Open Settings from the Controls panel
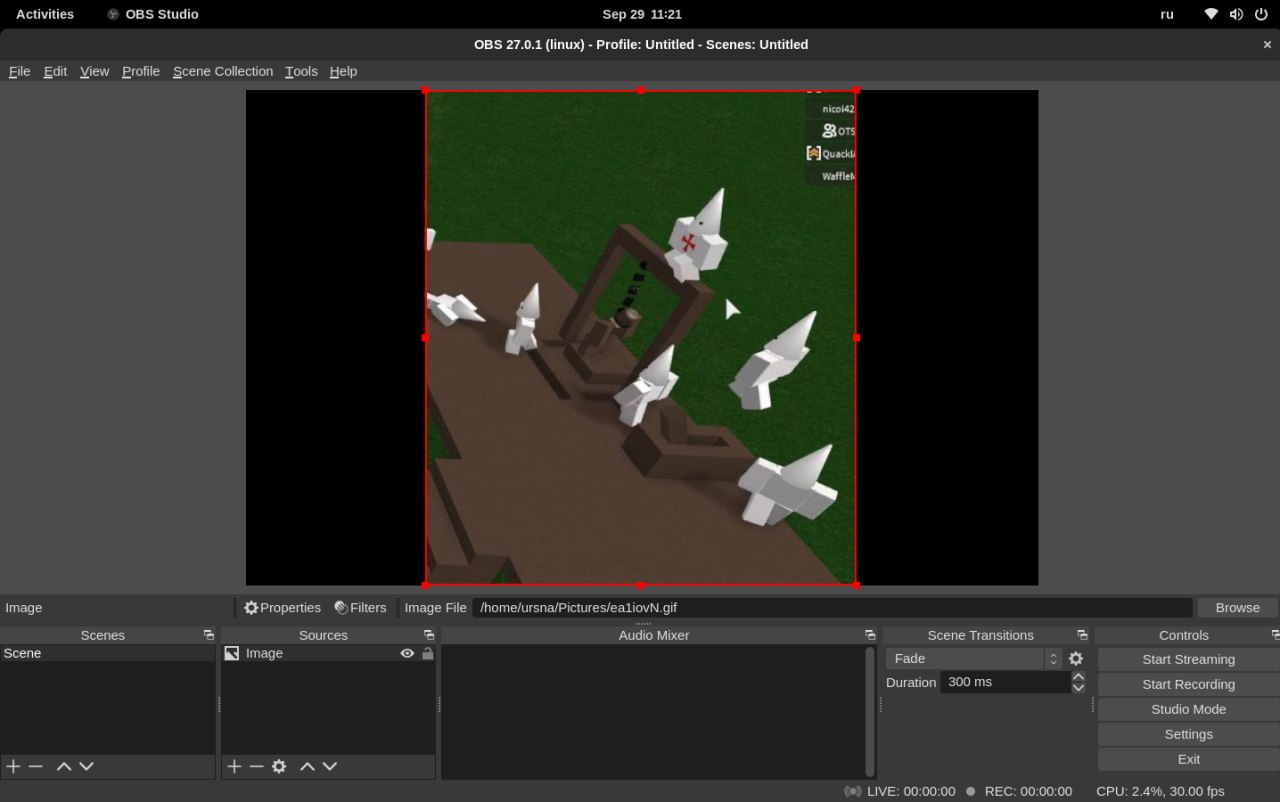This screenshot has width=1280, height=802. (x=1188, y=734)
